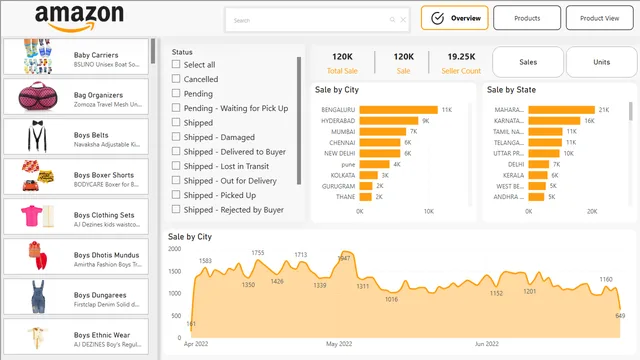This screenshot has width=640, height=360.
Task: Select the Boys Dungarees image
Action: pyautogui.click(x=38, y=297)
